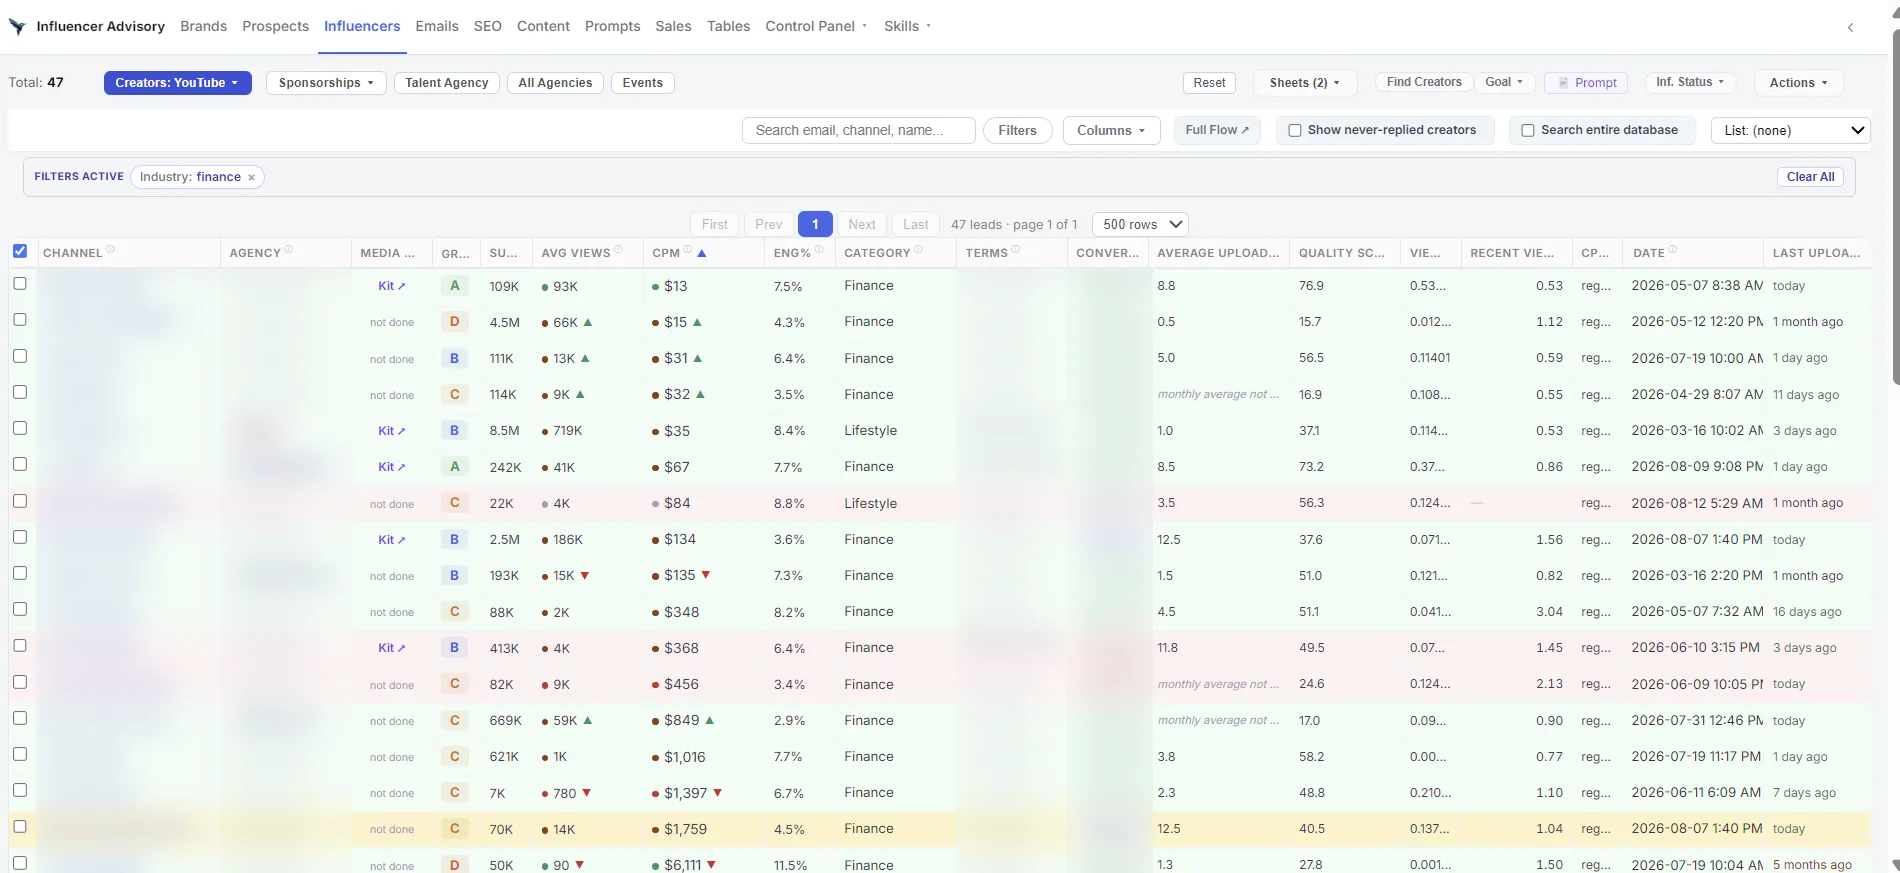This screenshot has width=1900, height=873.
Task: Remove the Industry: finance filter chip
Action: point(251,178)
